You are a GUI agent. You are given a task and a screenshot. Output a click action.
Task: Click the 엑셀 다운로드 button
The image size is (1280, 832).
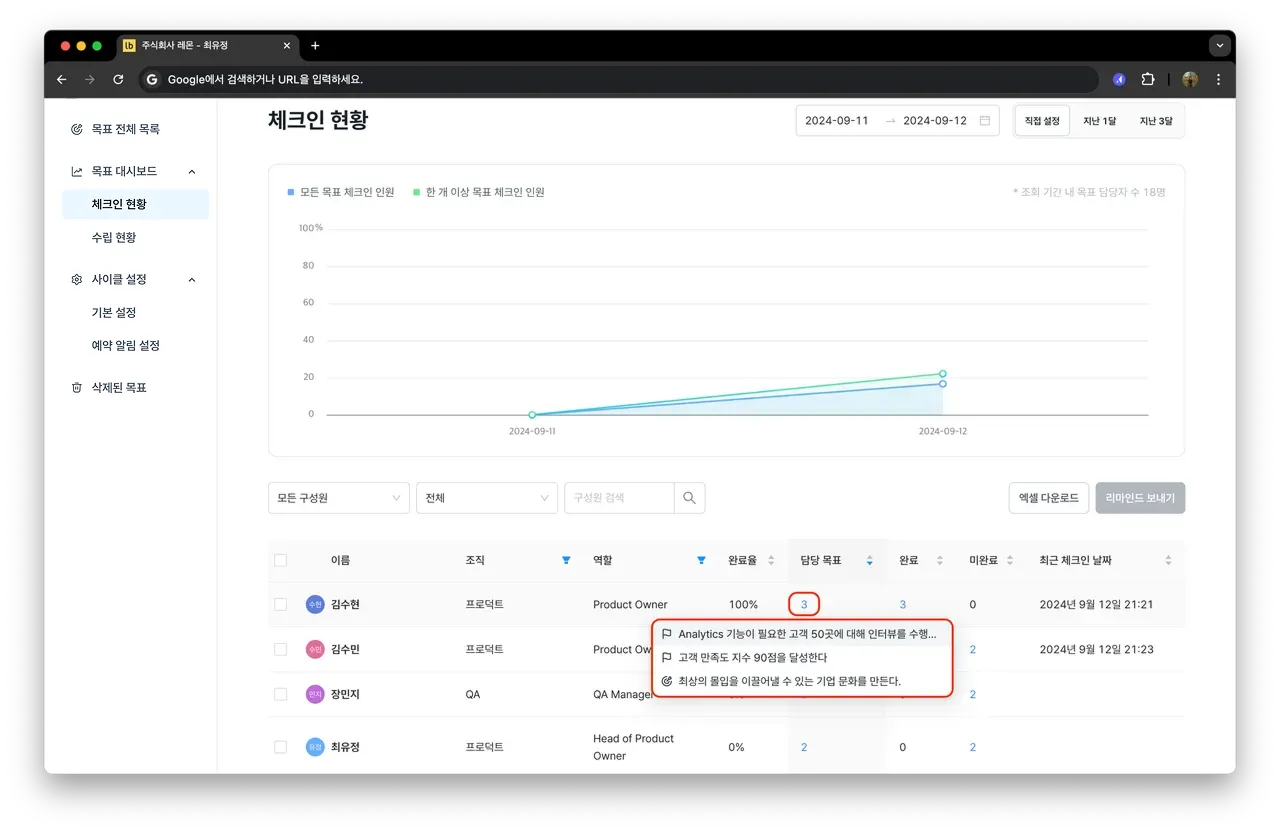click(1049, 498)
